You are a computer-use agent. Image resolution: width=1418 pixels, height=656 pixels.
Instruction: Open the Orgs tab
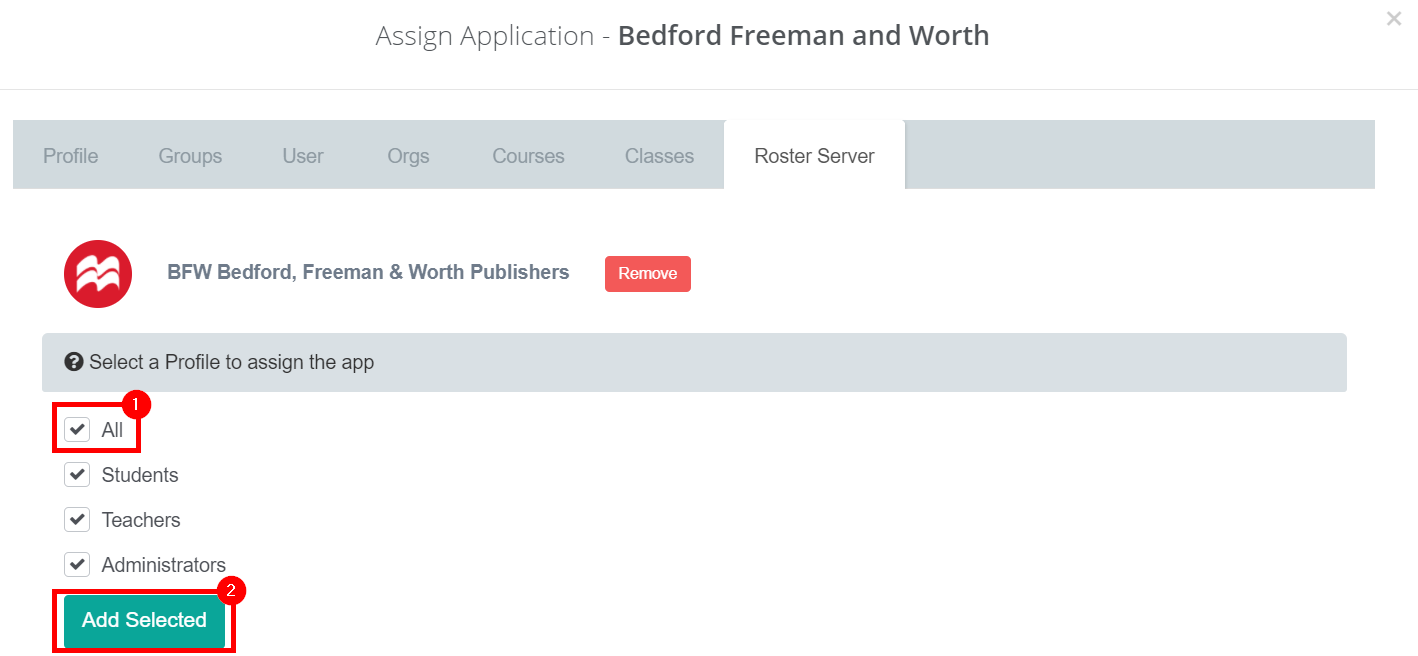click(408, 155)
